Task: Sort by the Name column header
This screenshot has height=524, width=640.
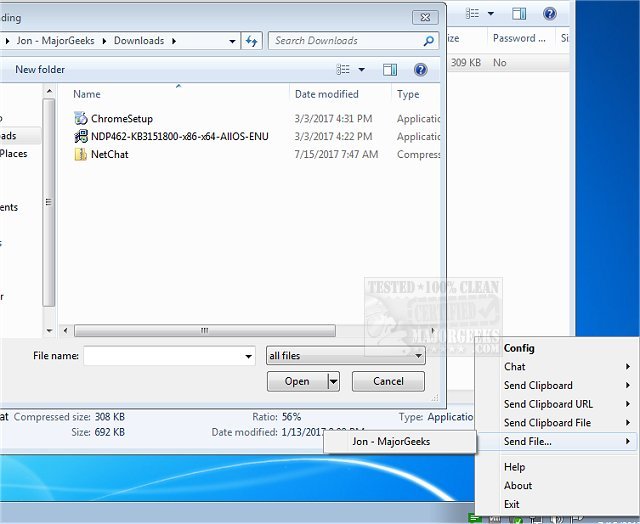Action: click(87, 94)
